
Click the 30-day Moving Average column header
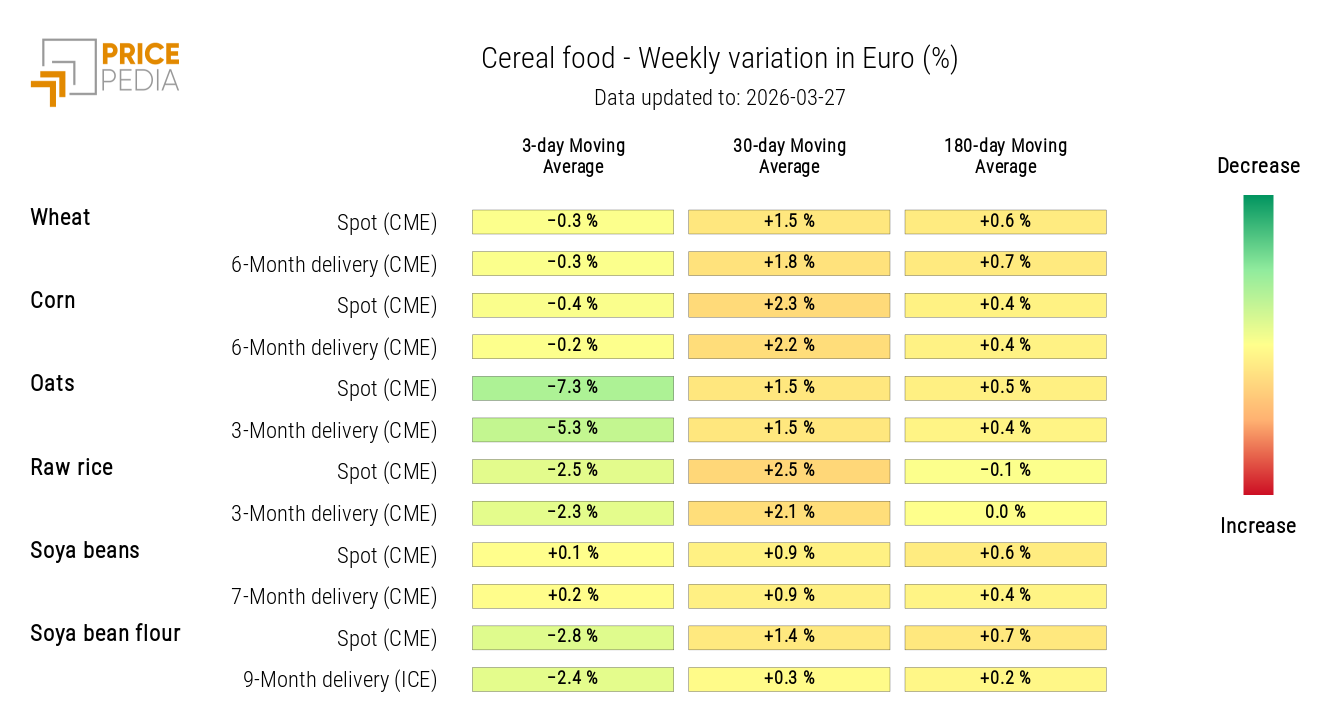coord(789,156)
